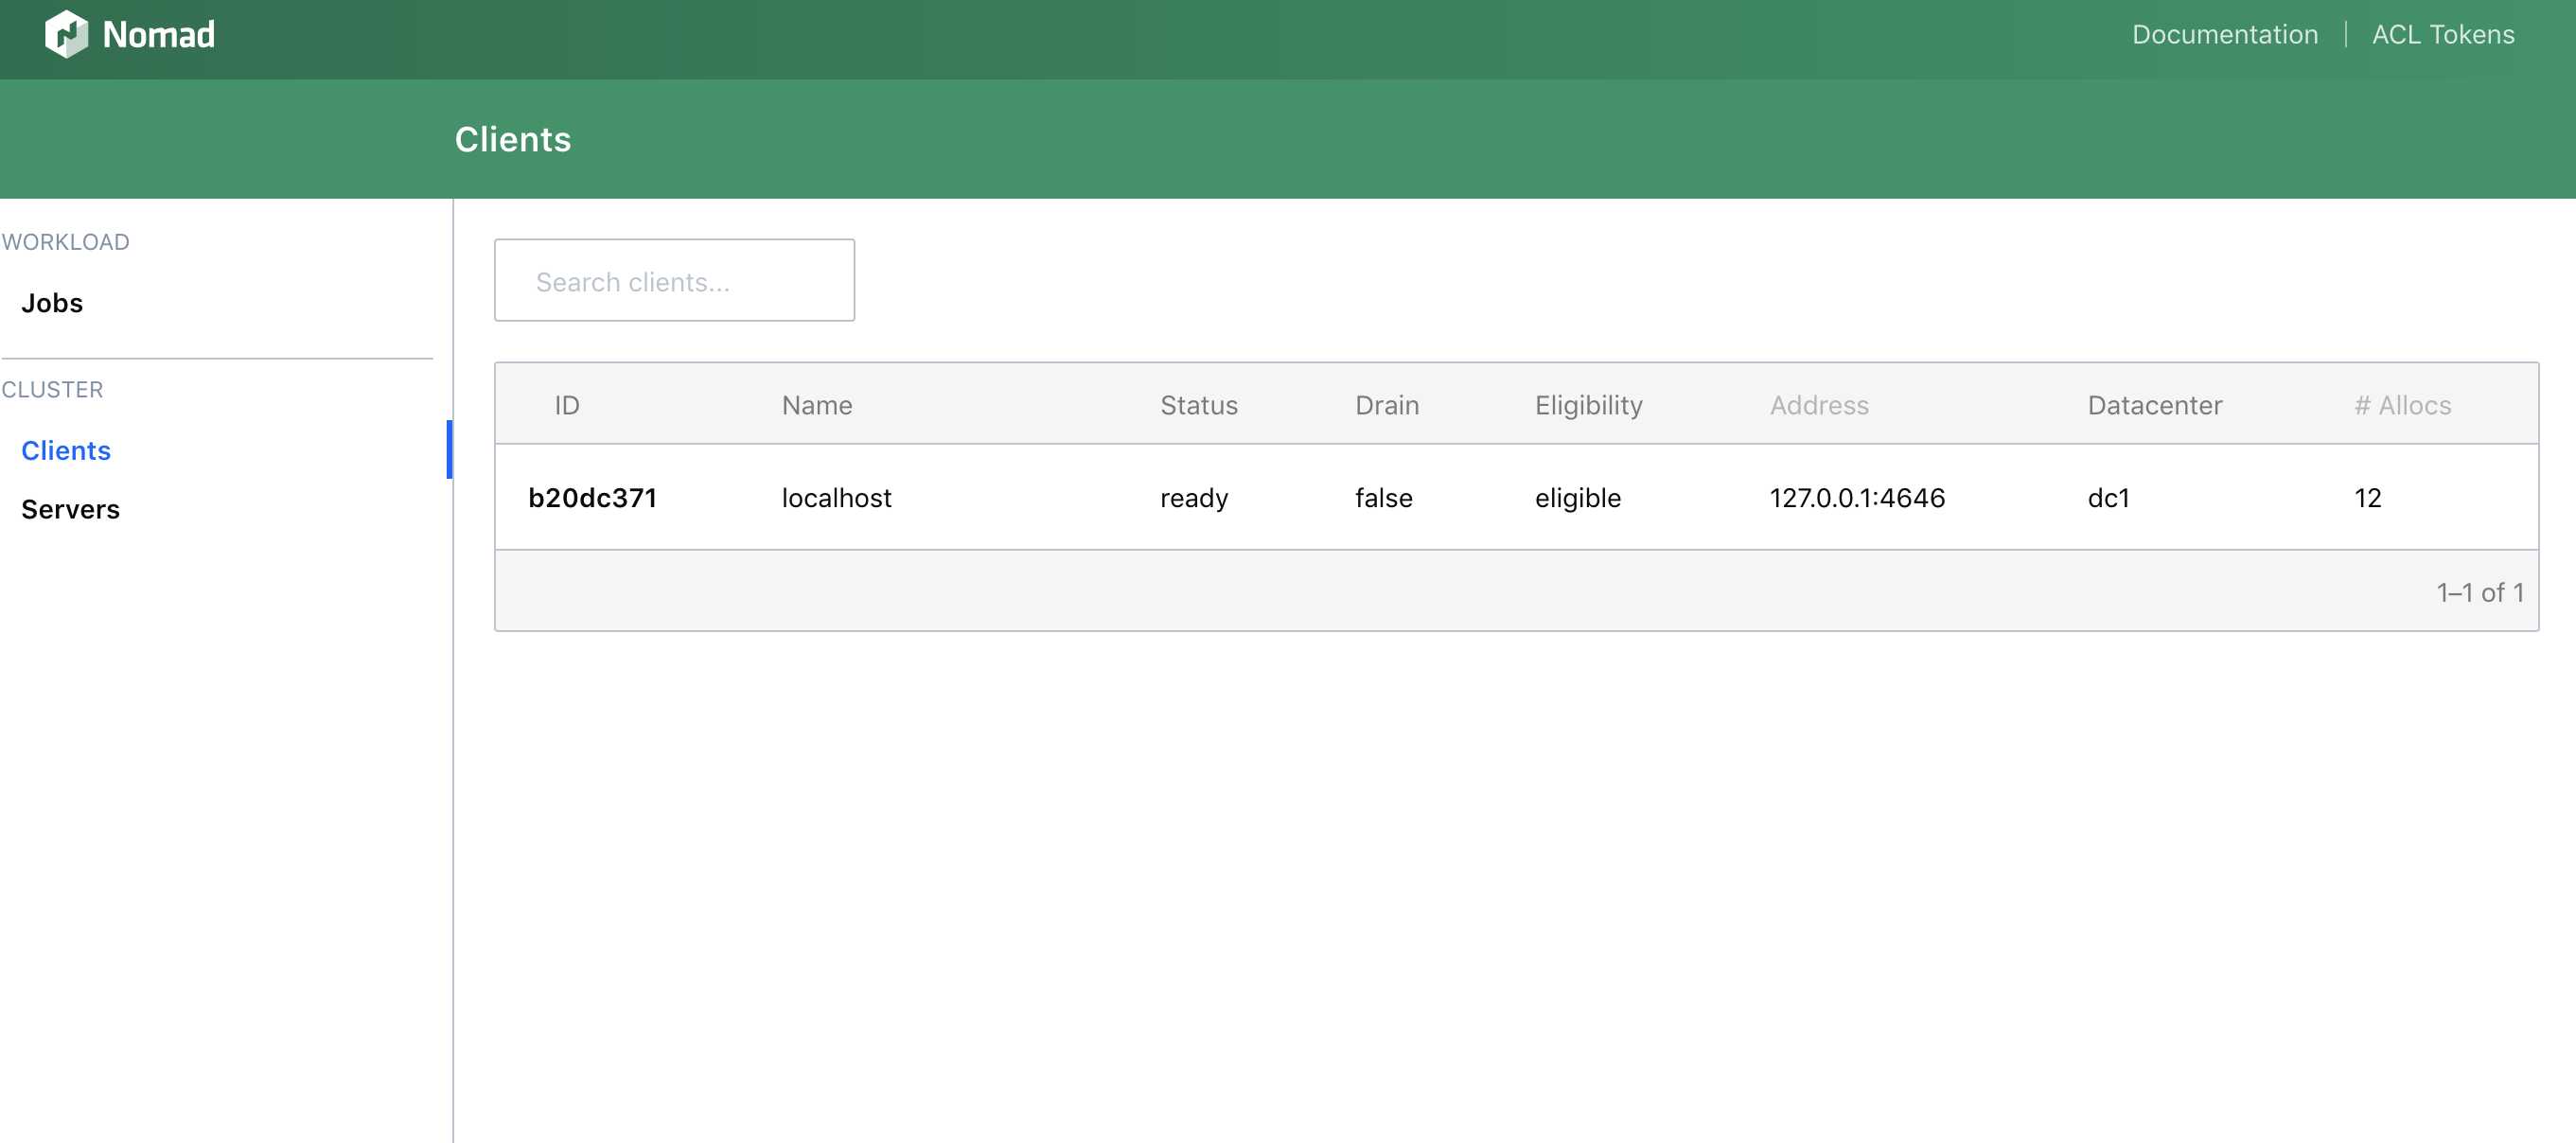Click the eligible eligibility cell
2576x1143 pixels.
tap(1577, 498)
